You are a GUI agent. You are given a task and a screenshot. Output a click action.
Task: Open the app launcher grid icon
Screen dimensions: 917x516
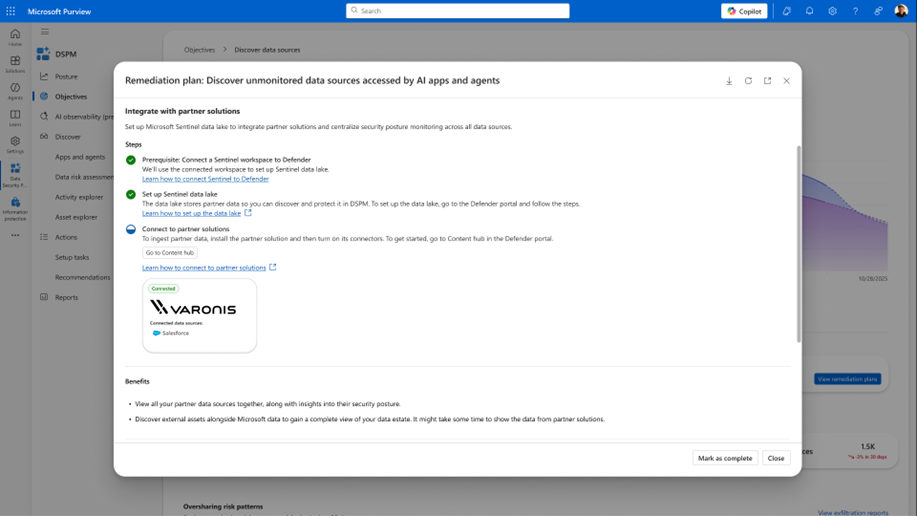(x=11, y=11)
